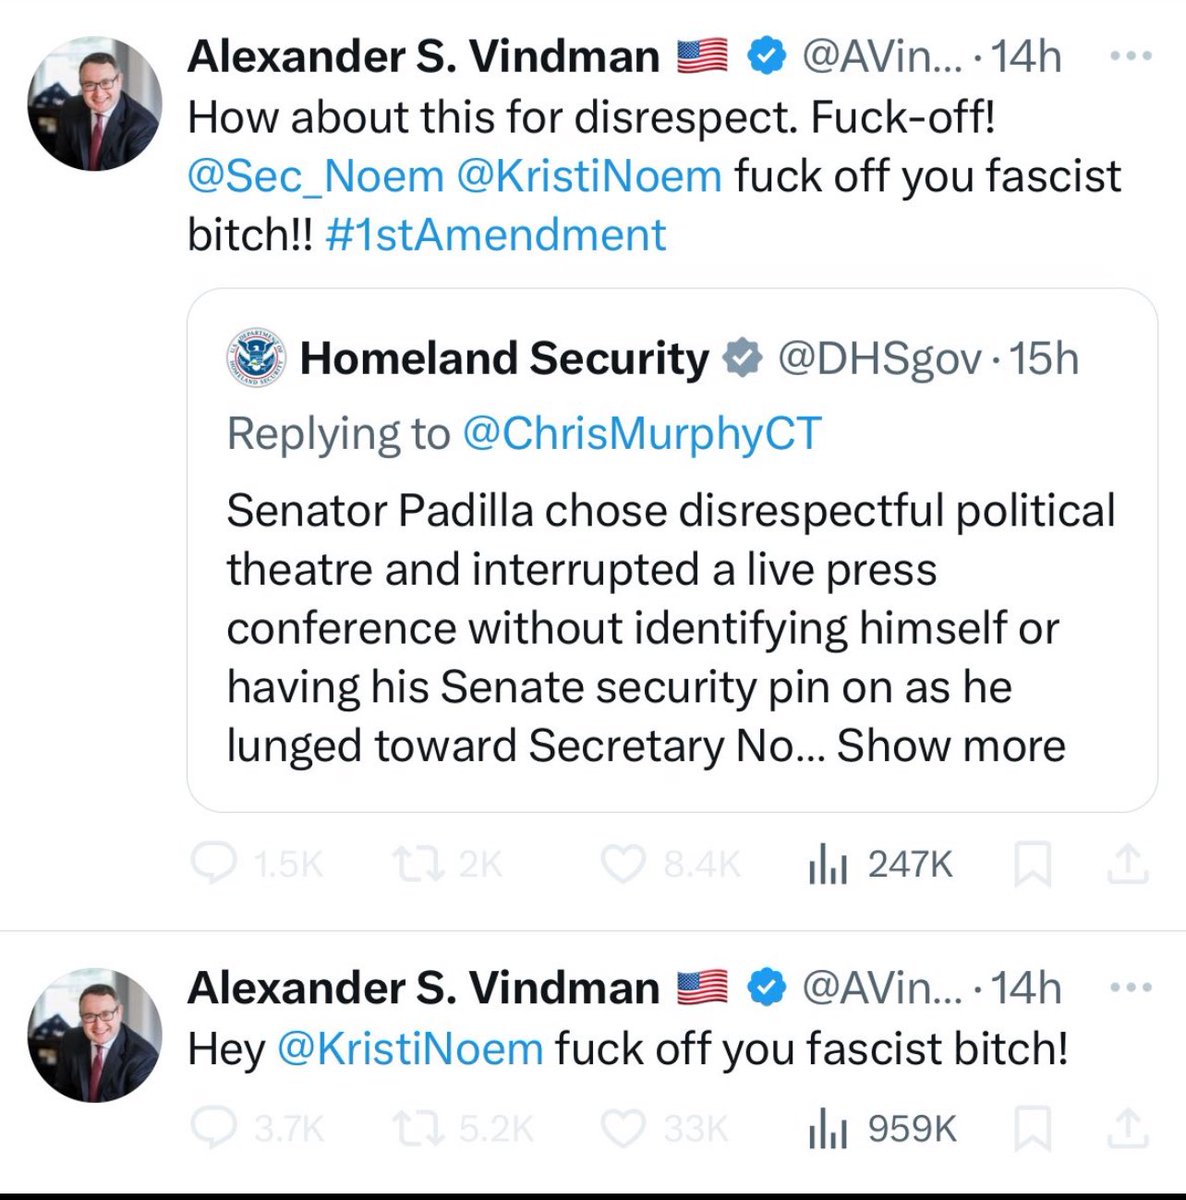
Task: Open the Homeland Security quoted tweet
Action: click(670, 600)
